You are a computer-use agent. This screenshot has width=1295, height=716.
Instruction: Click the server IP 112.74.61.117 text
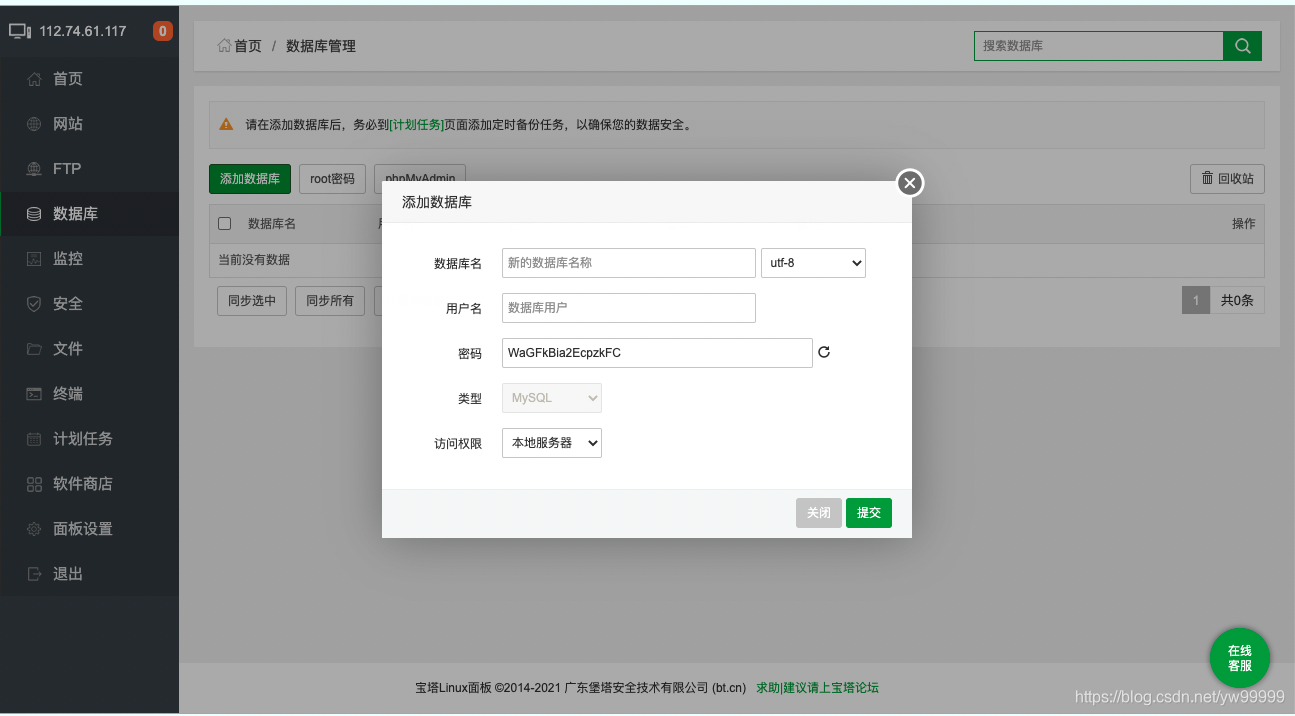point(83,31)
